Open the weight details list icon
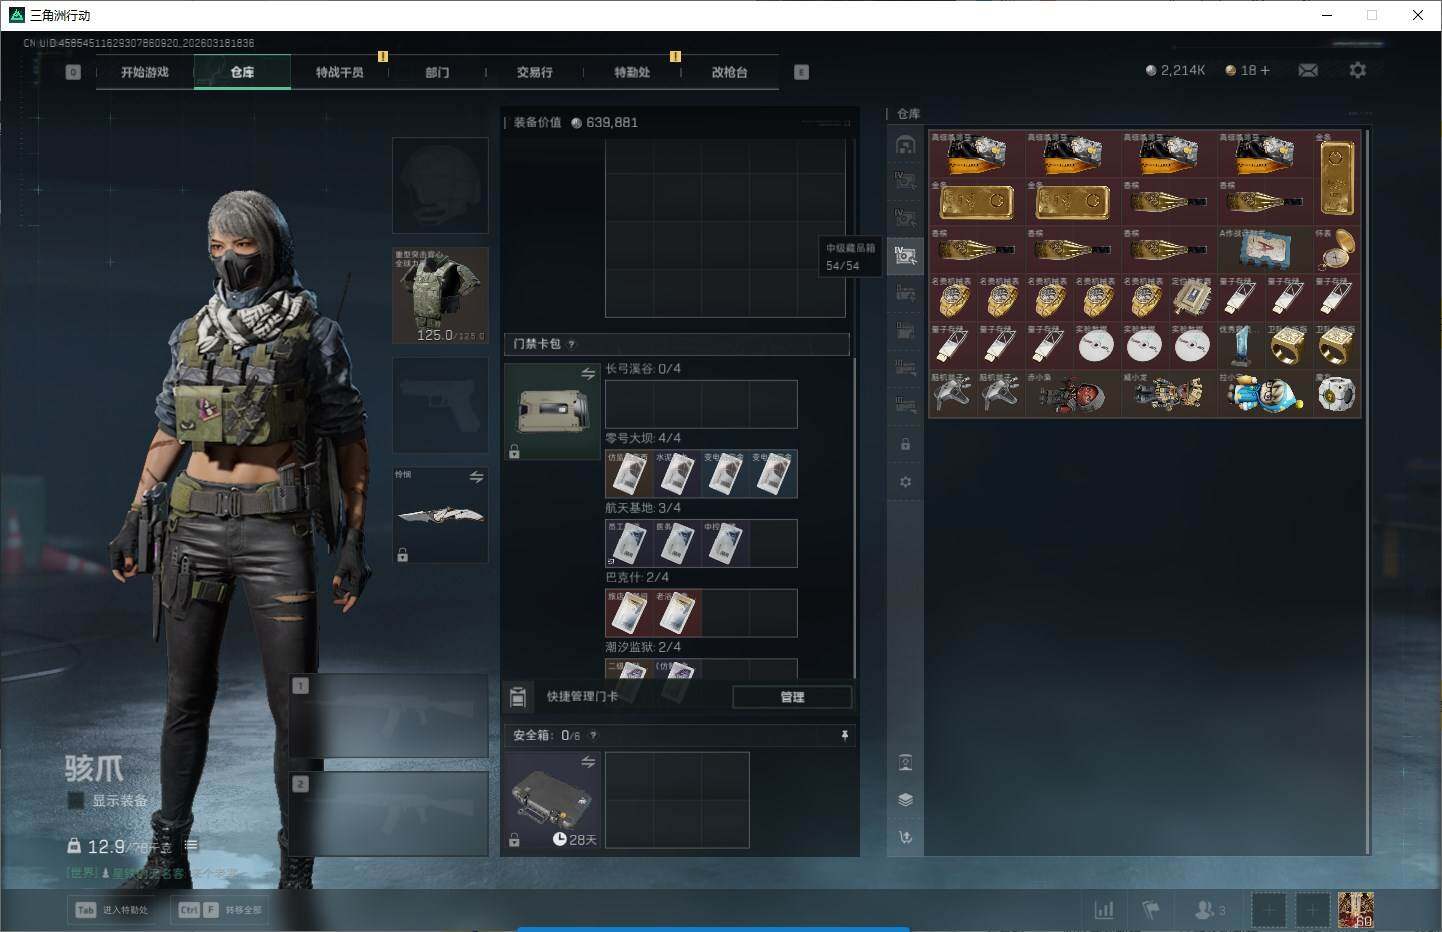This screenshot has height=932, width=1442. pyautogui.click(x=191, y=846)
